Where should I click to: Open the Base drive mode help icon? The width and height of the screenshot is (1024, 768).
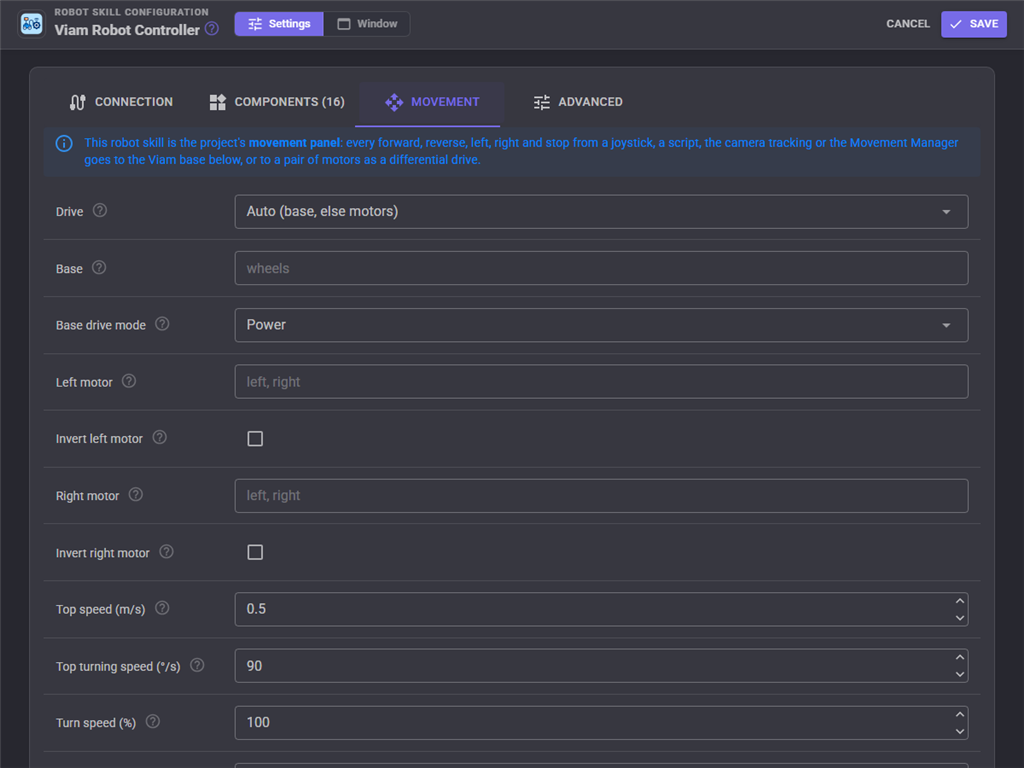pyautogui.click(x=162, y=324)
